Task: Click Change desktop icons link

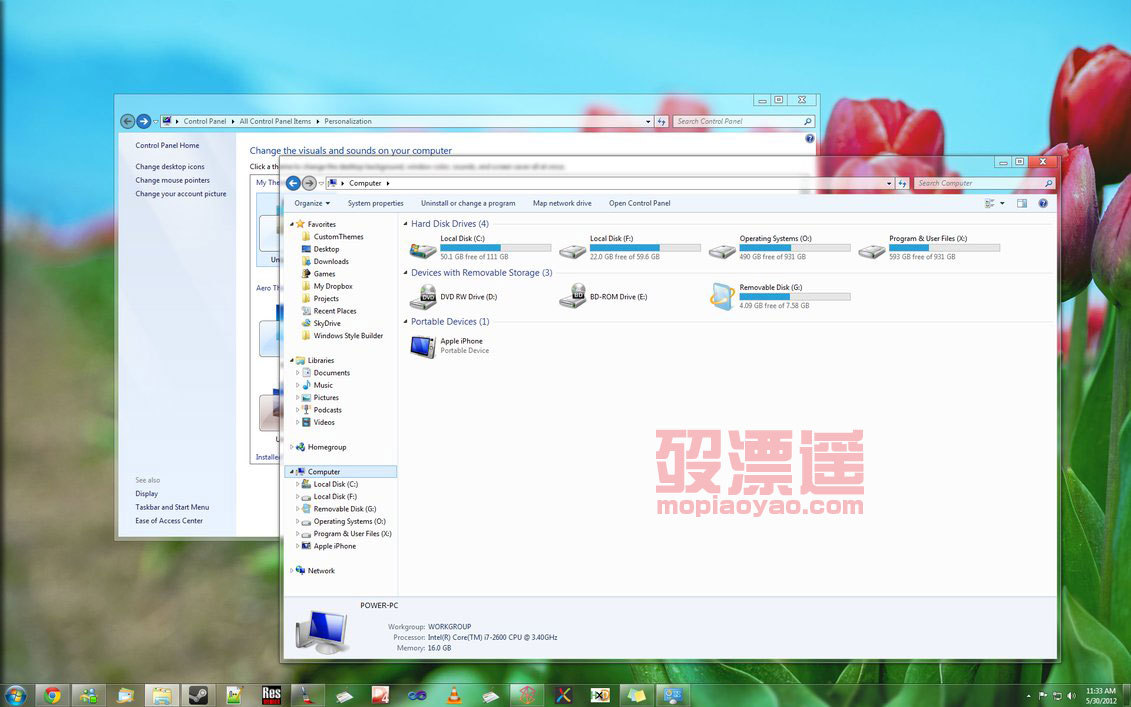Action: click(x=170, y=167)
